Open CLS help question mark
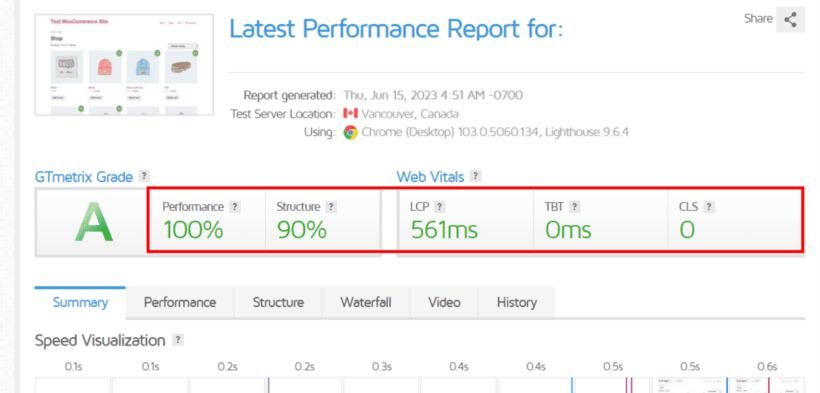Viewport: 820px width, 393px height. pyautogui.click(x=709, y=207)
